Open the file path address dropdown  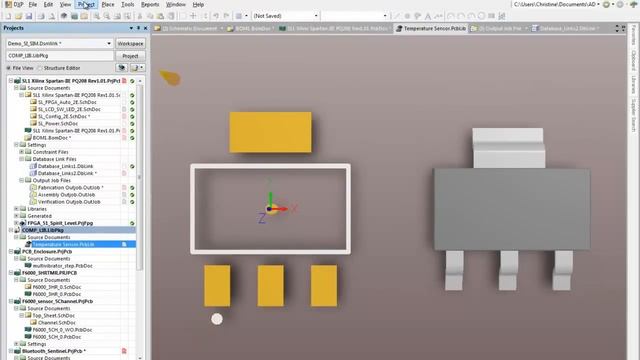pyautogui.click(x=598, y=4)
